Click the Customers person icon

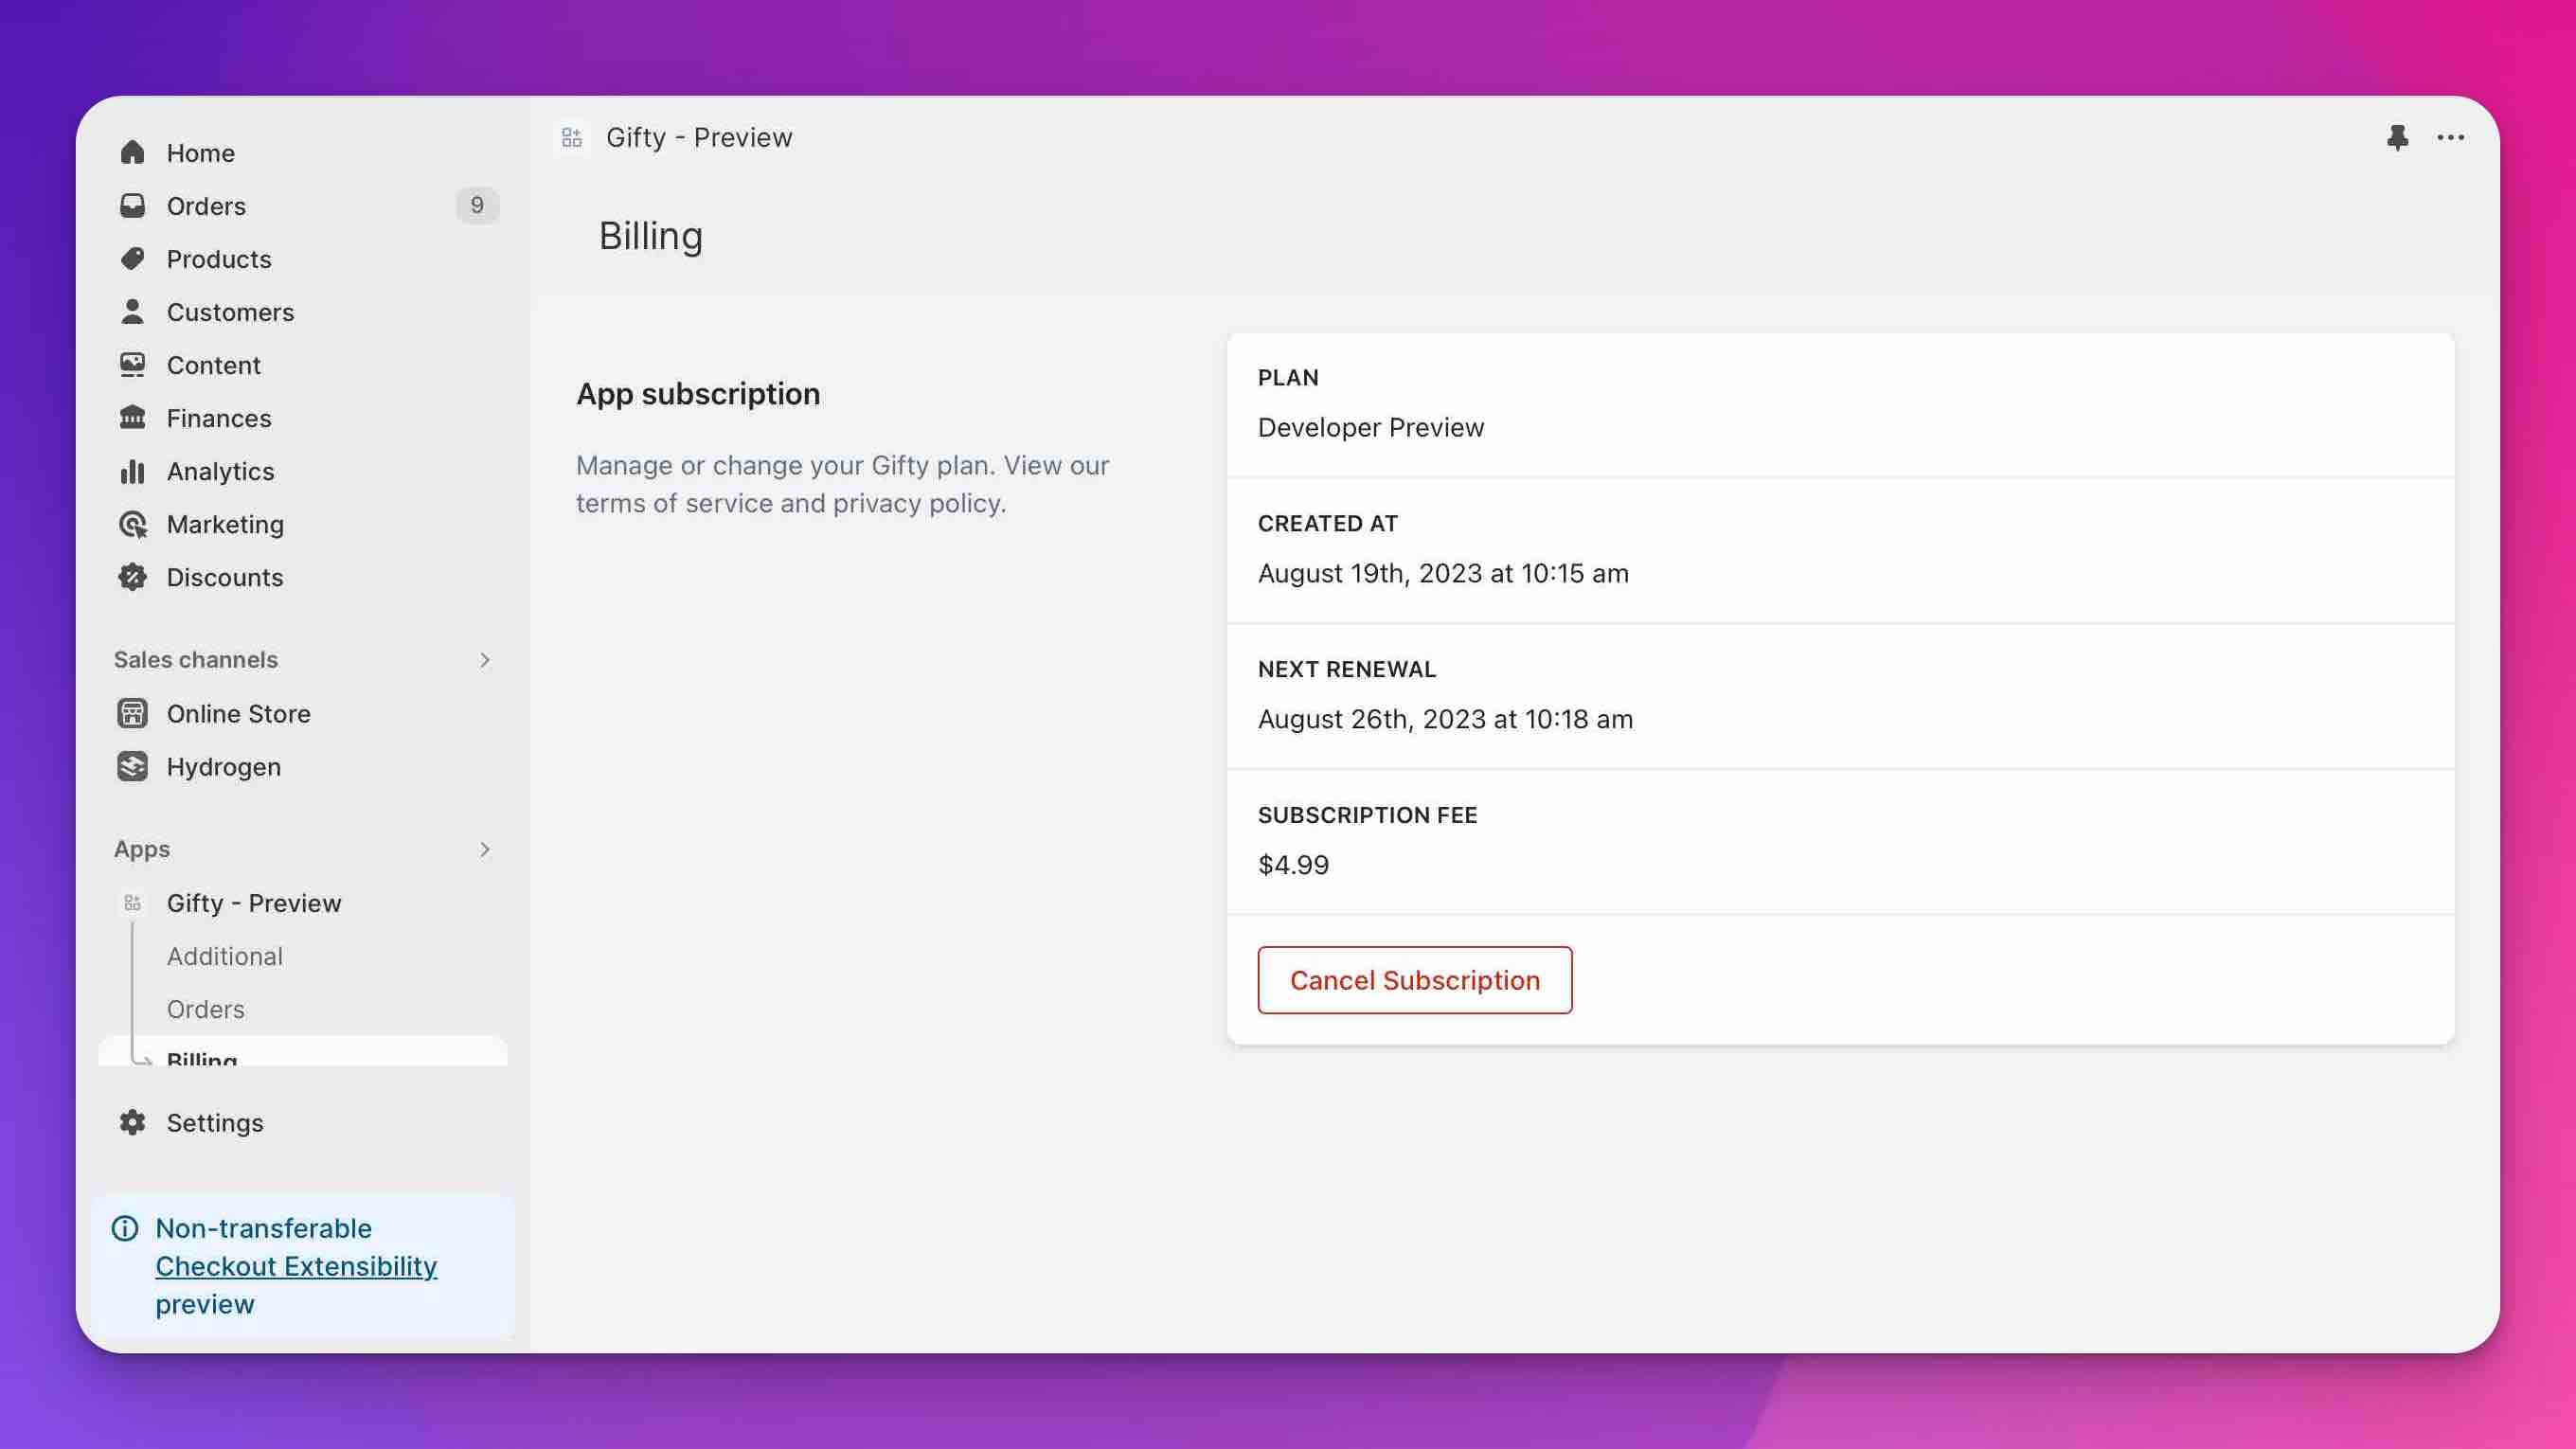[132, 312]
